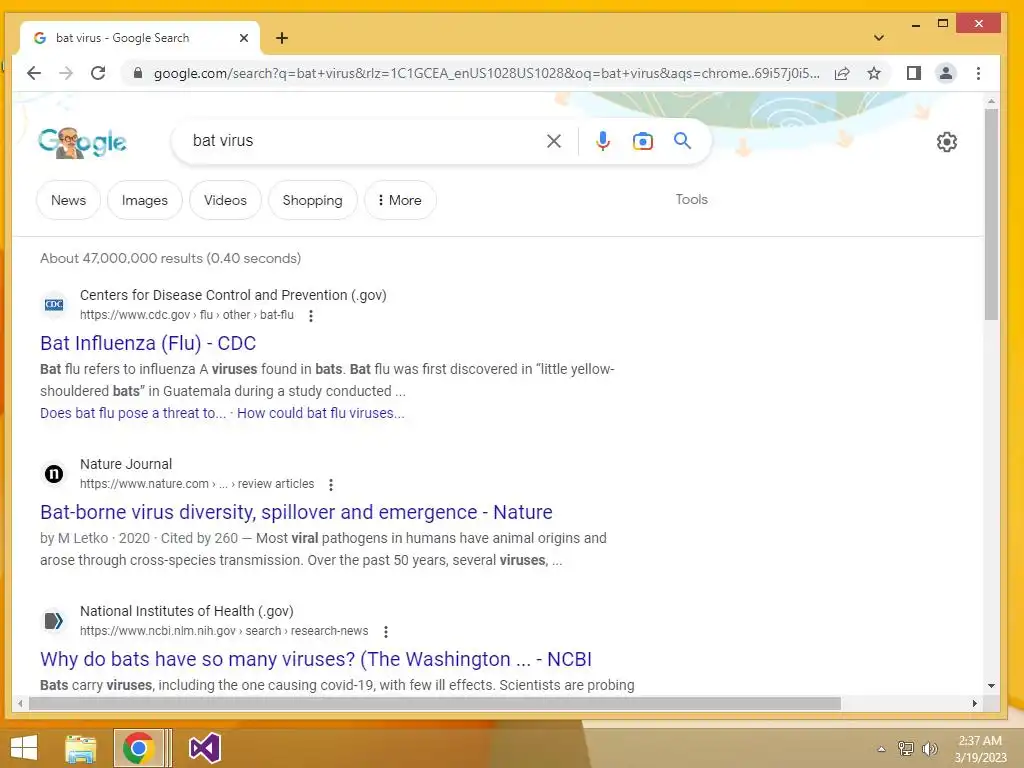Open 'How could bat flu viruses...' link
The height and width of the screenshot is (768, 1024).
321,413
